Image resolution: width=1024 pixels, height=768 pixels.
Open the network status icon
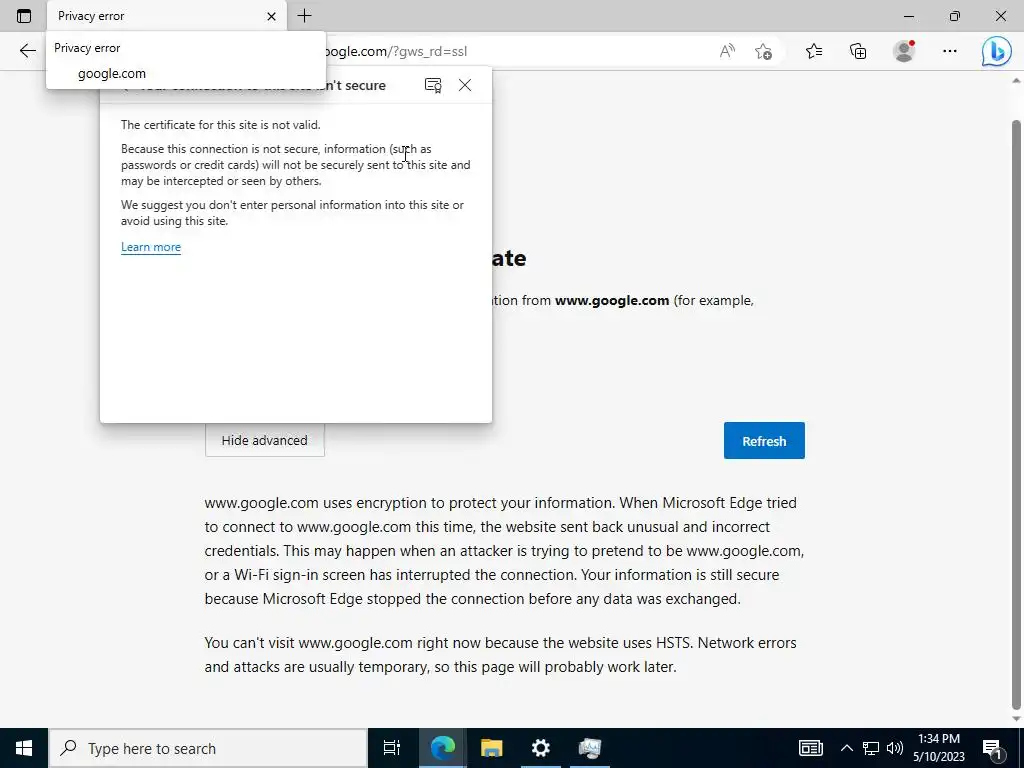[871, 748]
